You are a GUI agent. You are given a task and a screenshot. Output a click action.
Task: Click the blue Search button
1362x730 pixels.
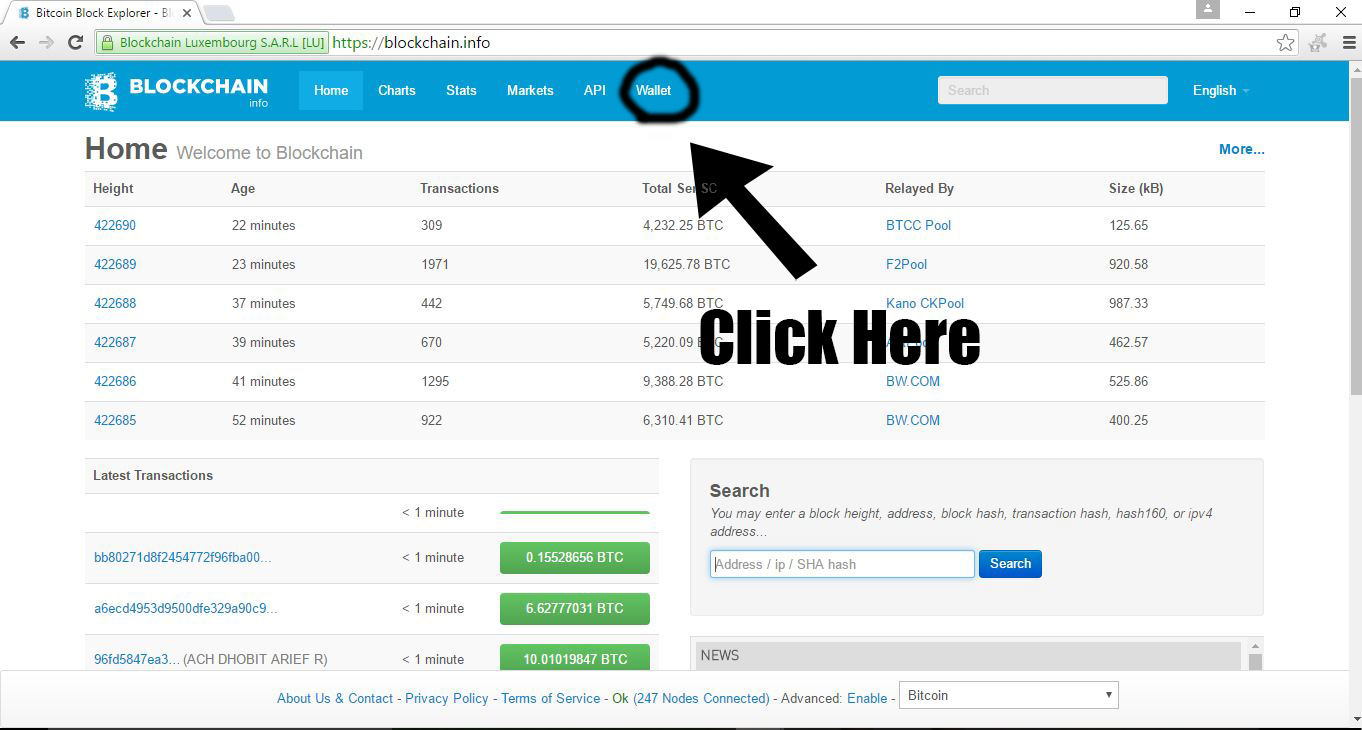coord(1010,564)
